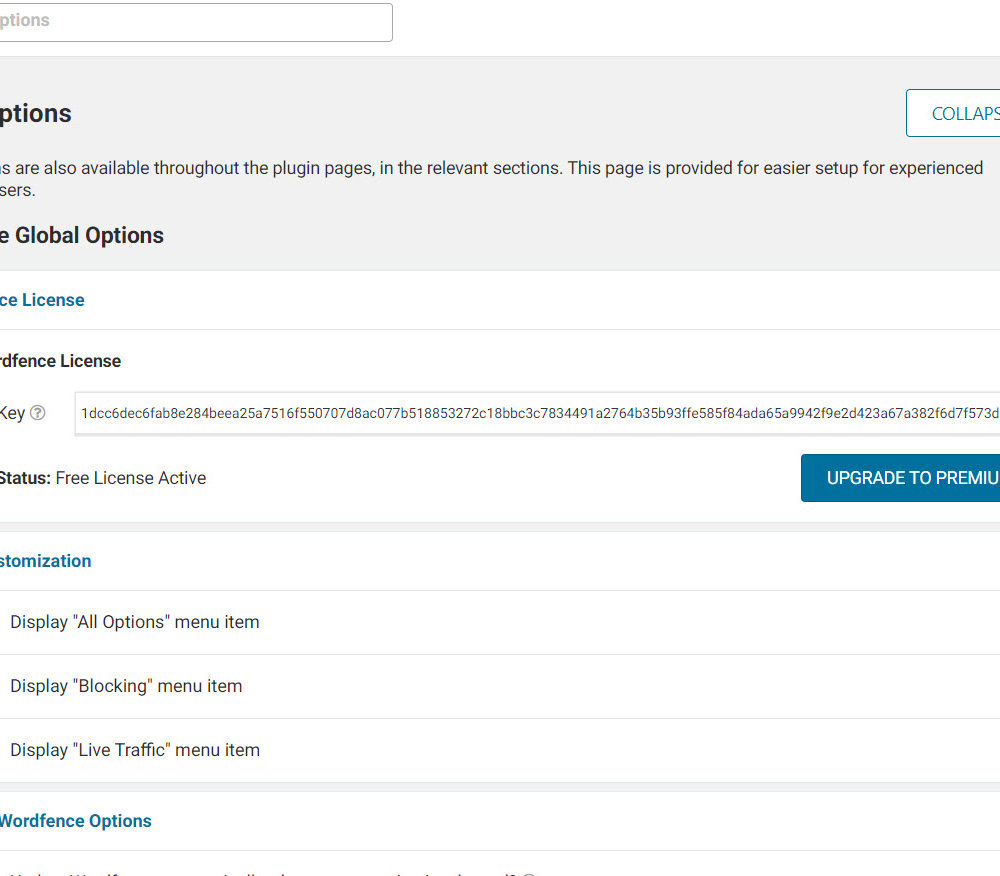Click the Wordfence Global Options heading
1000x876 pixels.
click(x=82, y=236)
